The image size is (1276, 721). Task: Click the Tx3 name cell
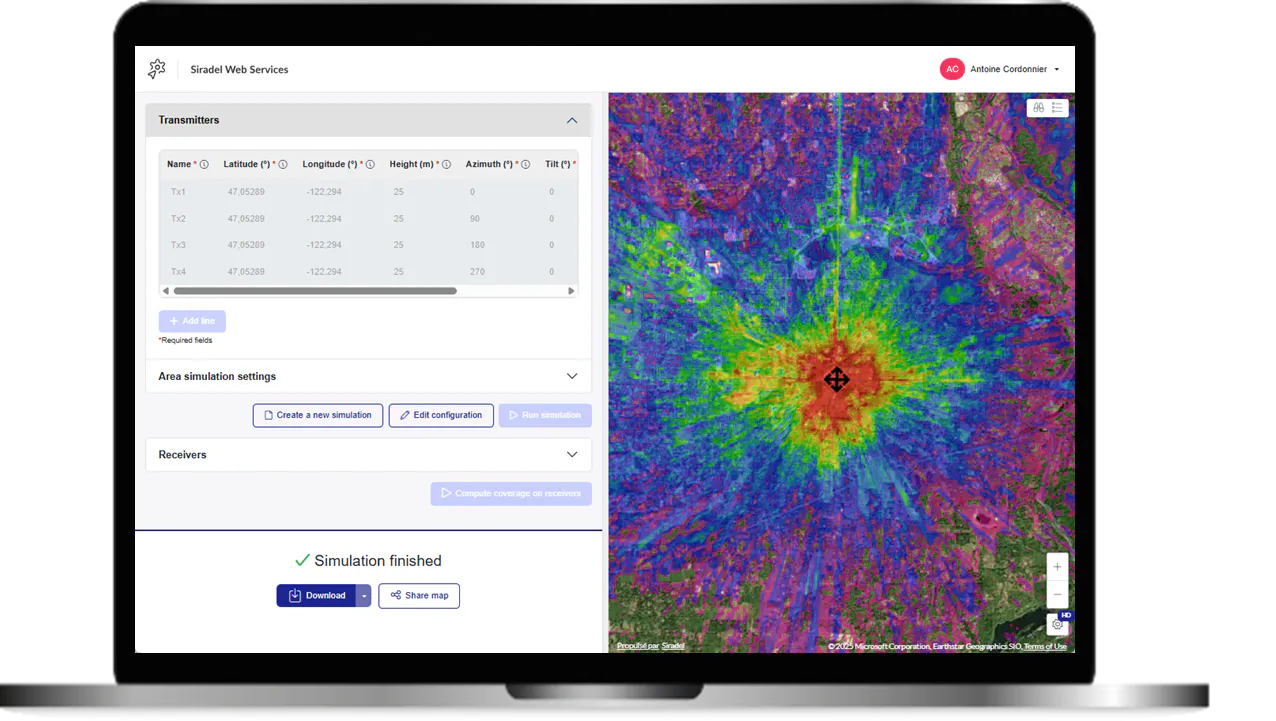pyautogui.click(x=178, y=245)
